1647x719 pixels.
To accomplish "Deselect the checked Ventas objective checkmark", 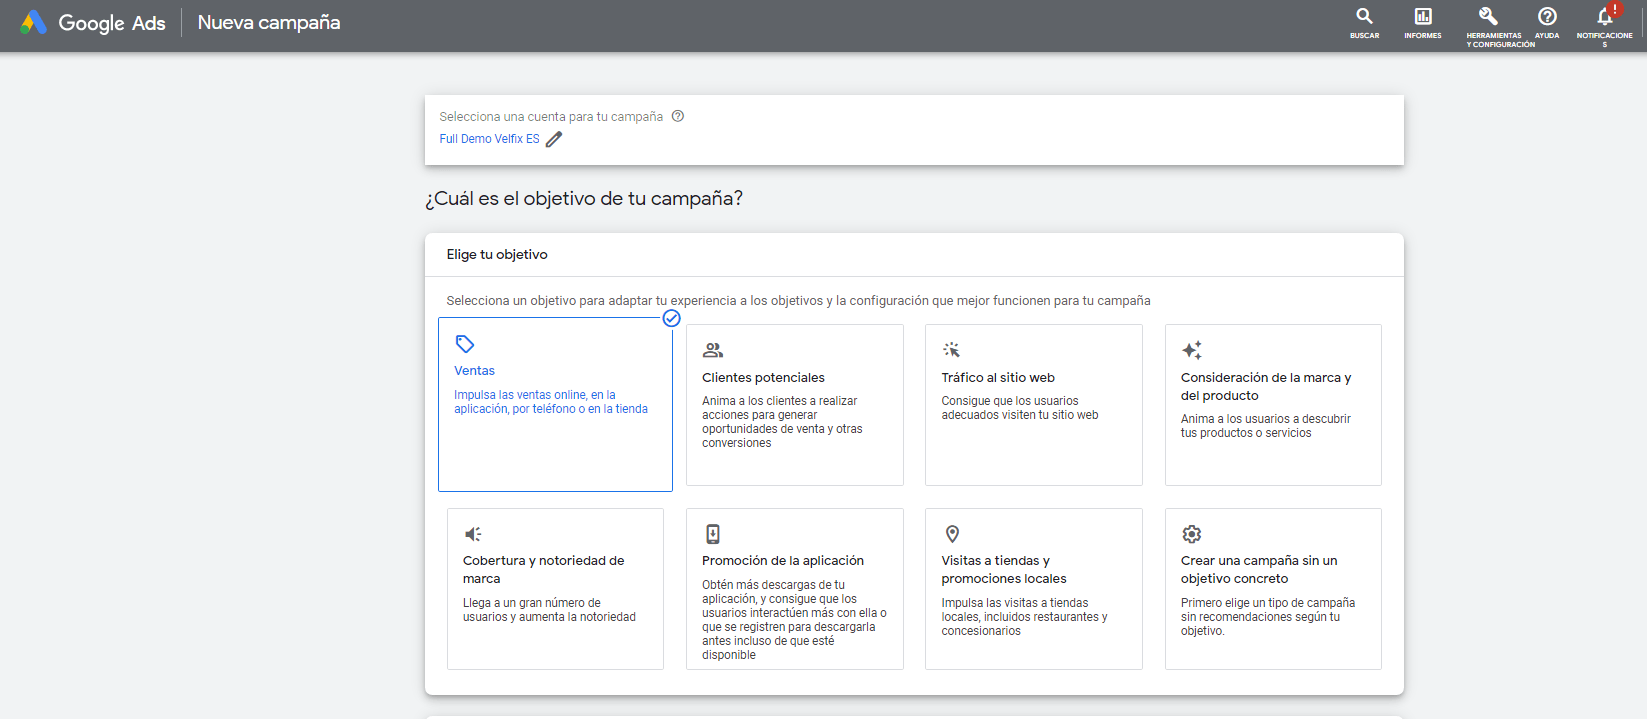I will [672, 318].
